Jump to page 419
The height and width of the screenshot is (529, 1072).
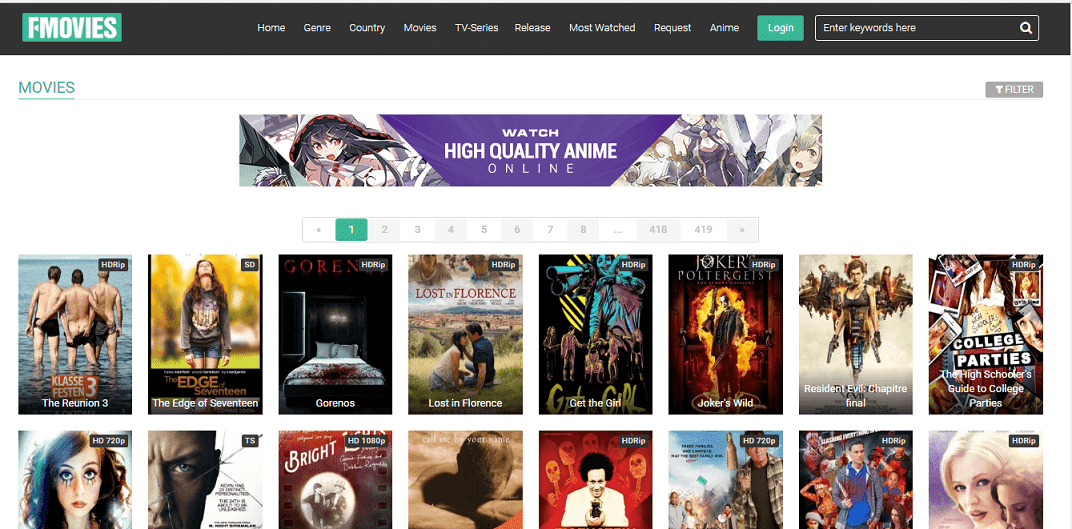[x=703, y=230]
